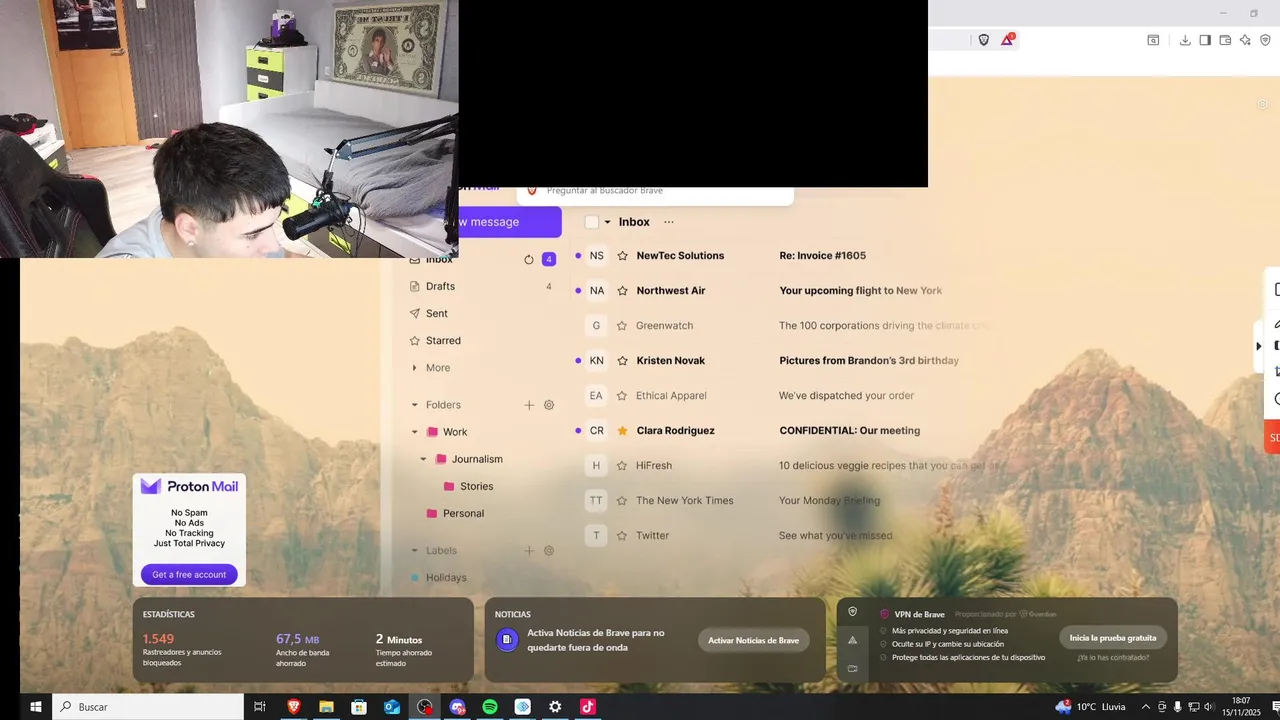Open email We've dispatched your order
1280x720 pixels.
(x=846, y=395)
